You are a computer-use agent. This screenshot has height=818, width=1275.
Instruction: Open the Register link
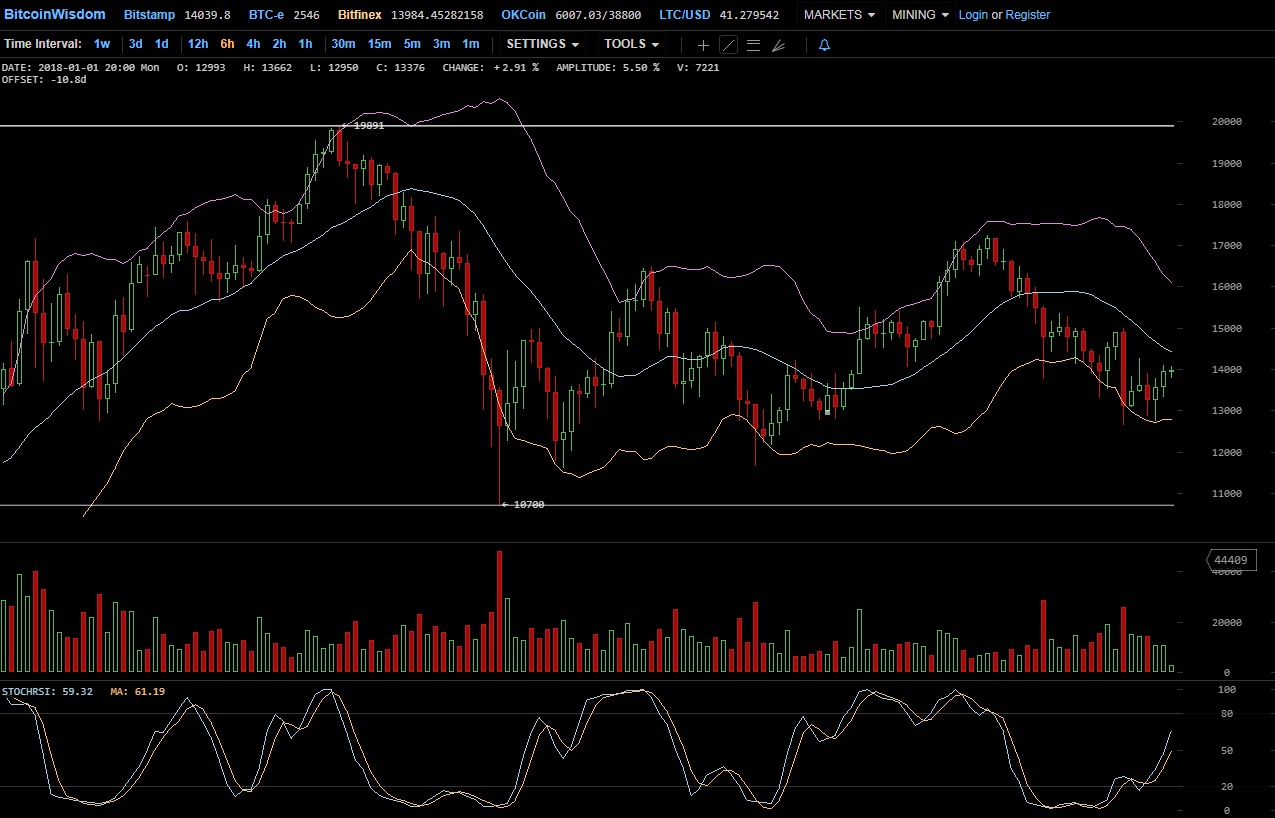[1028, 15]
